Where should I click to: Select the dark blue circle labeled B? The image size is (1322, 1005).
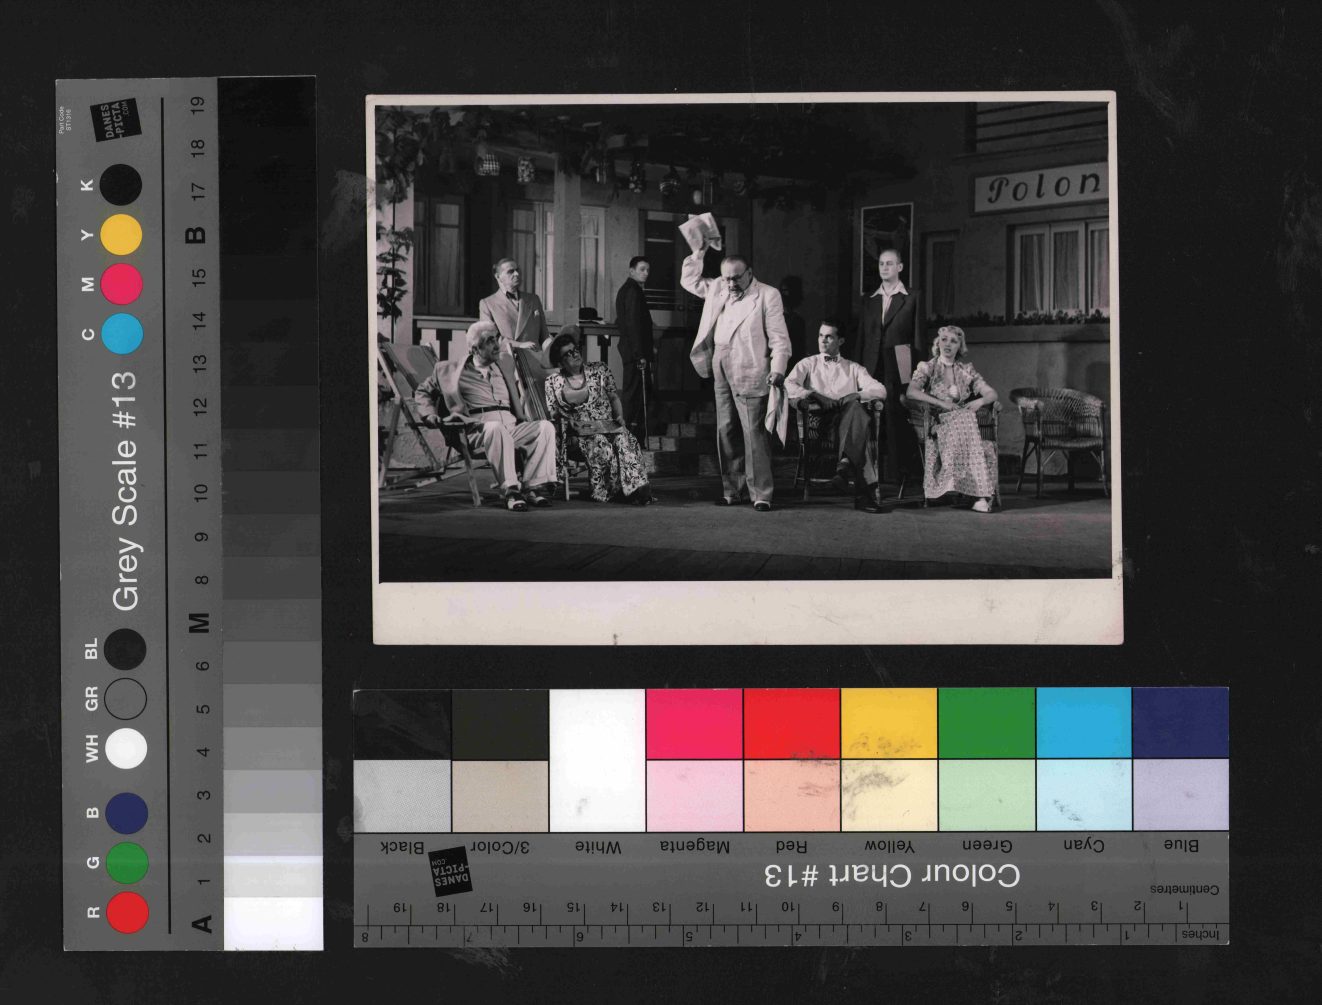127,813
